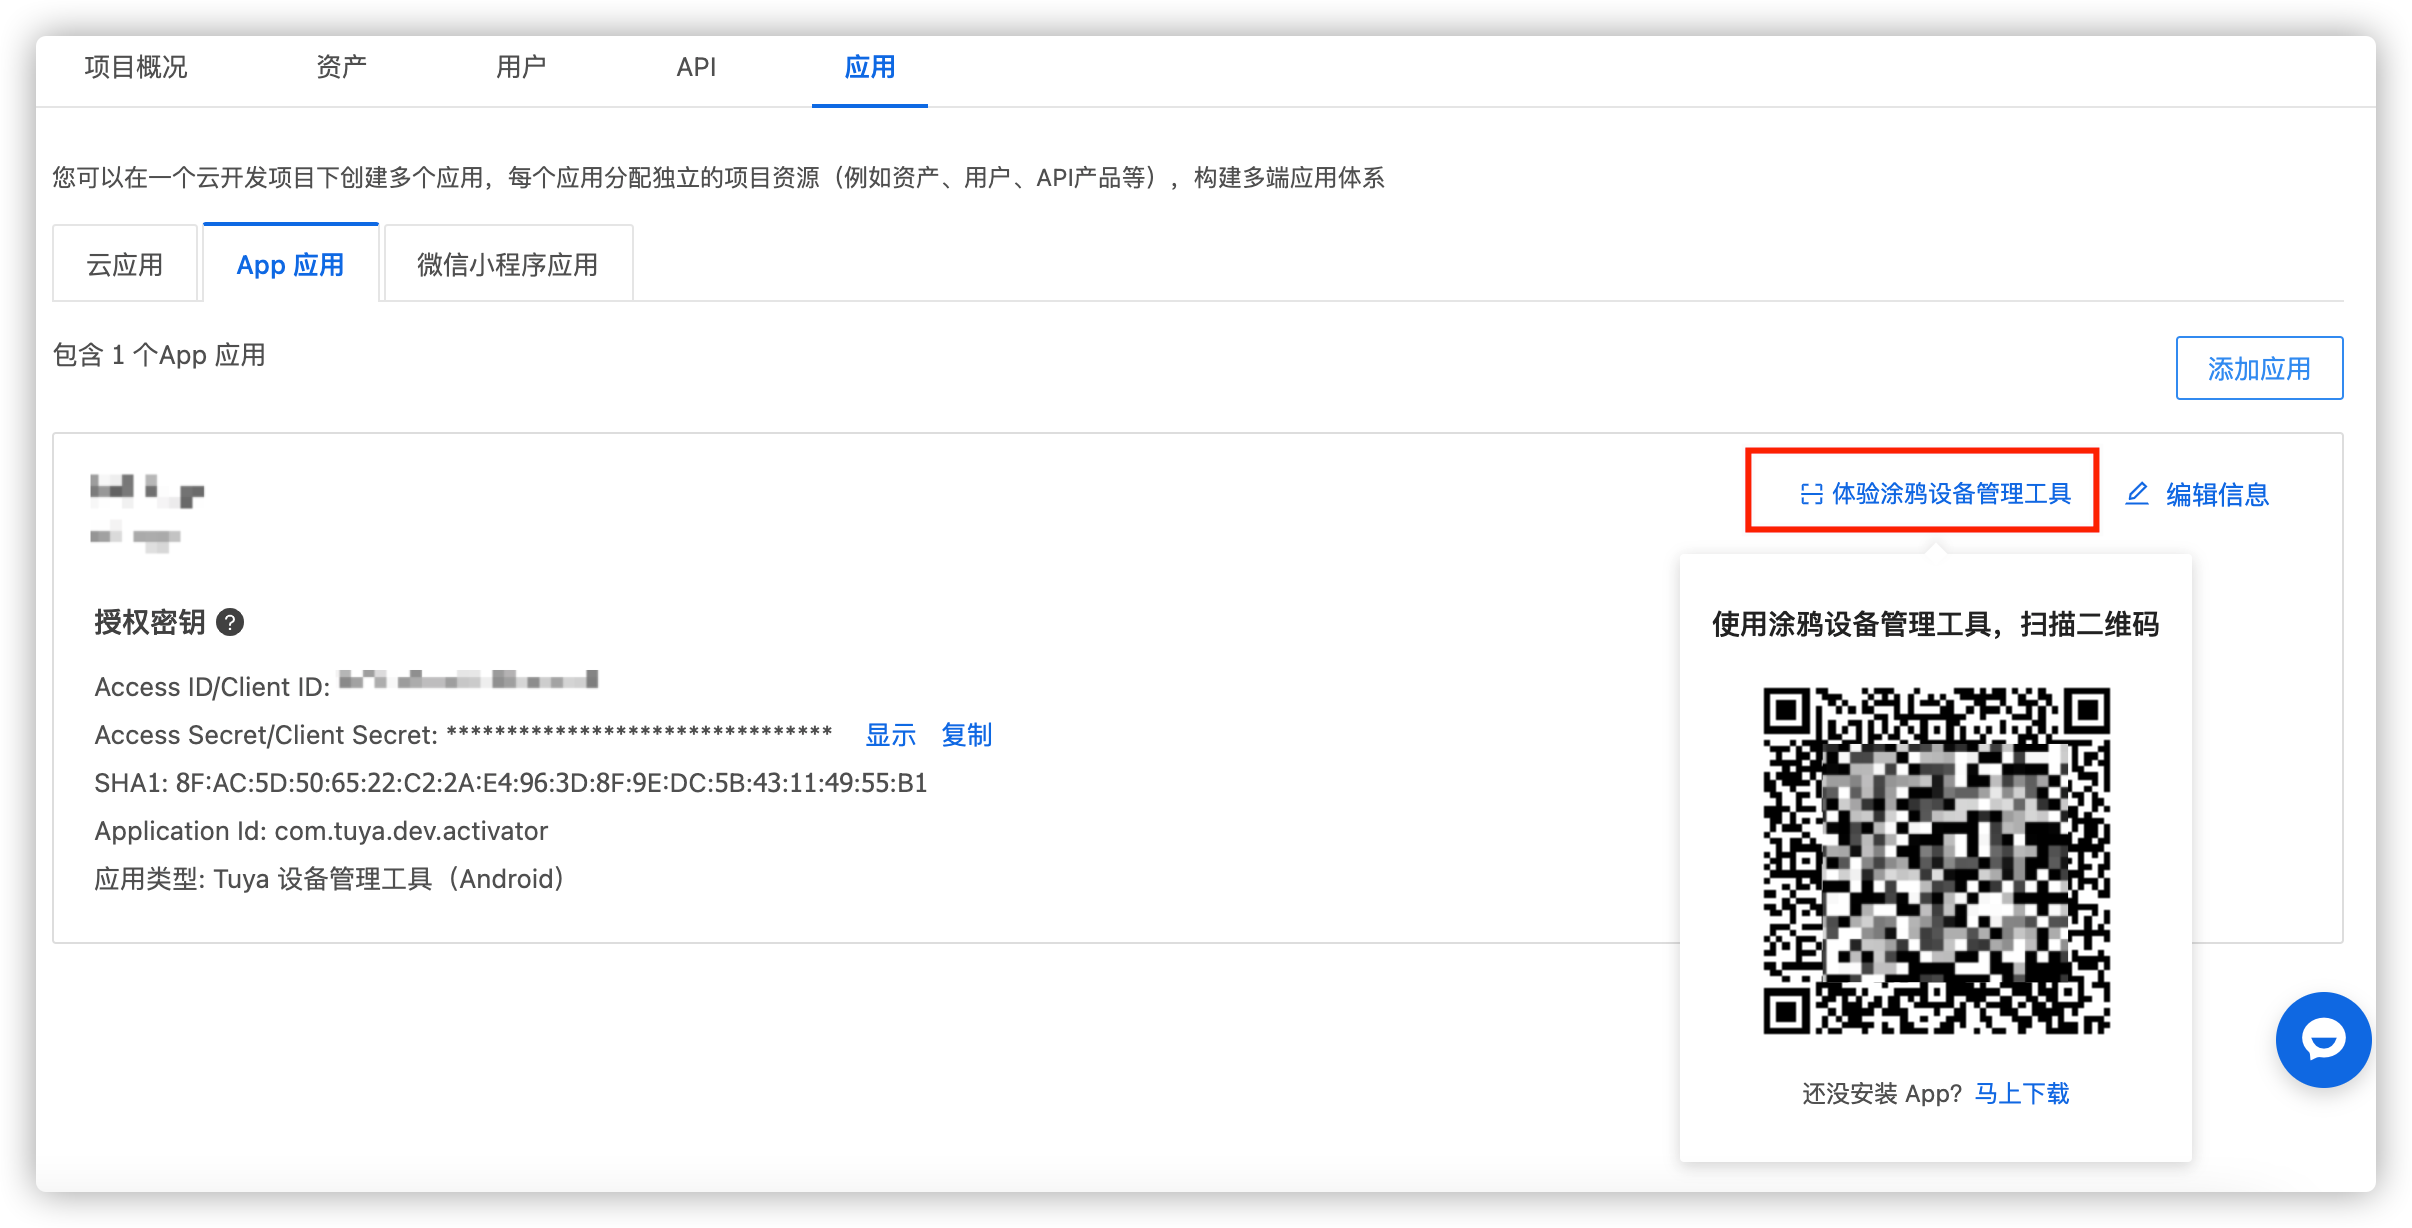The width and height of the screenshot is (2412, 1228).
Task: Copy the Access Secret with 复制
Action: pyautogui.click(x=967, y=735)
